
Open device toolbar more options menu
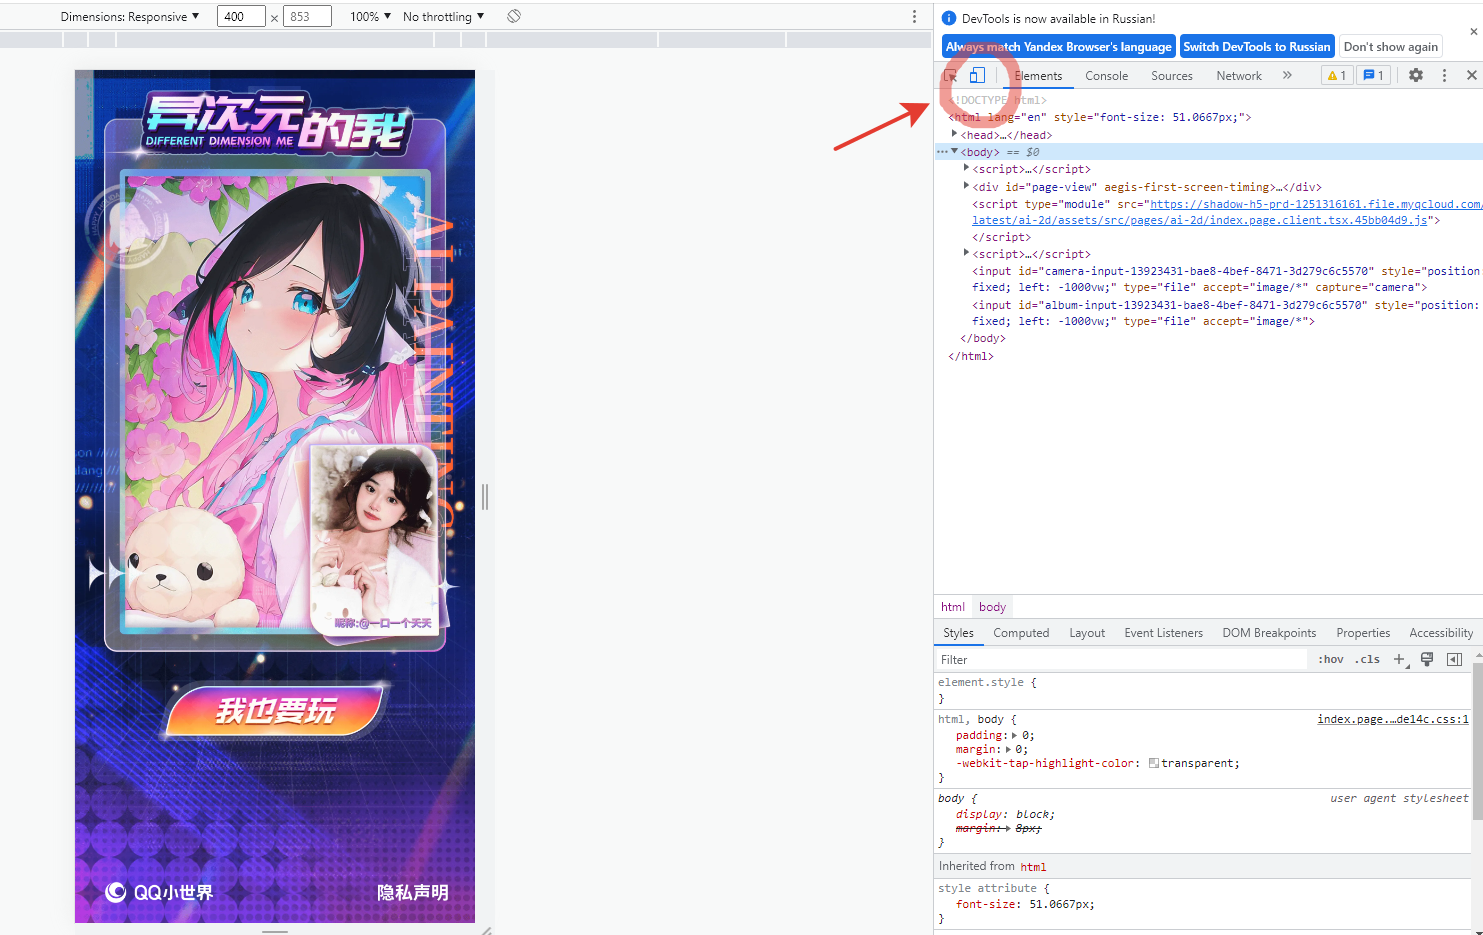click(x=914, y=16)
